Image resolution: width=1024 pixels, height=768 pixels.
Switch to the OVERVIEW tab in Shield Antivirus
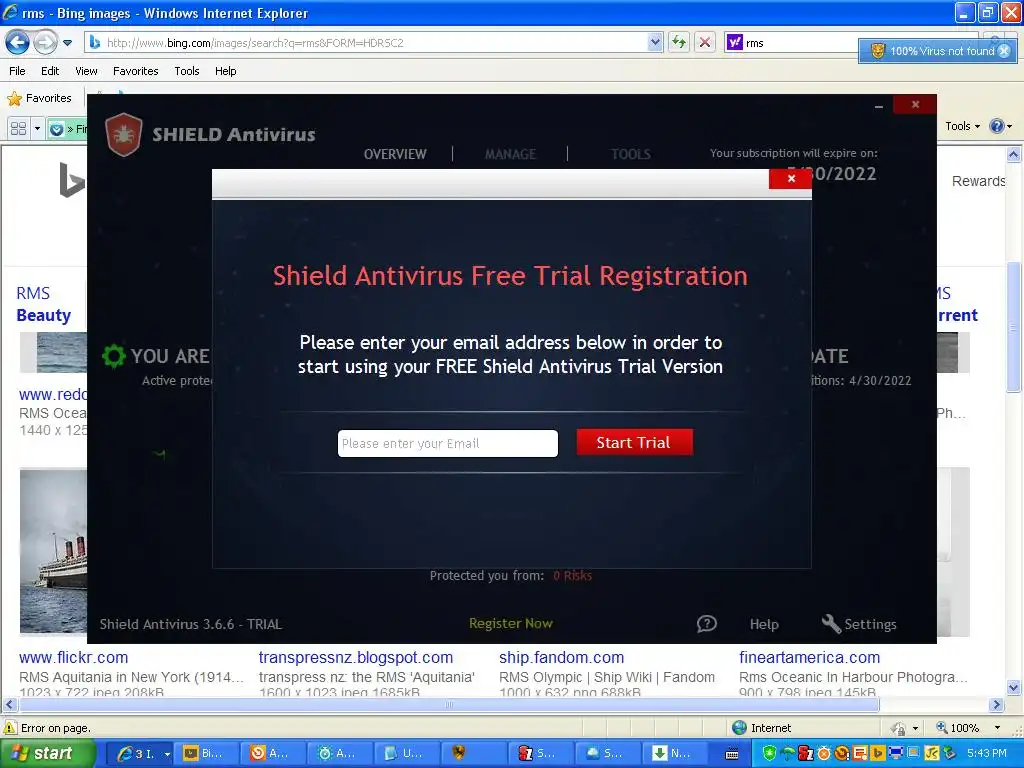(x=395, y=154)
